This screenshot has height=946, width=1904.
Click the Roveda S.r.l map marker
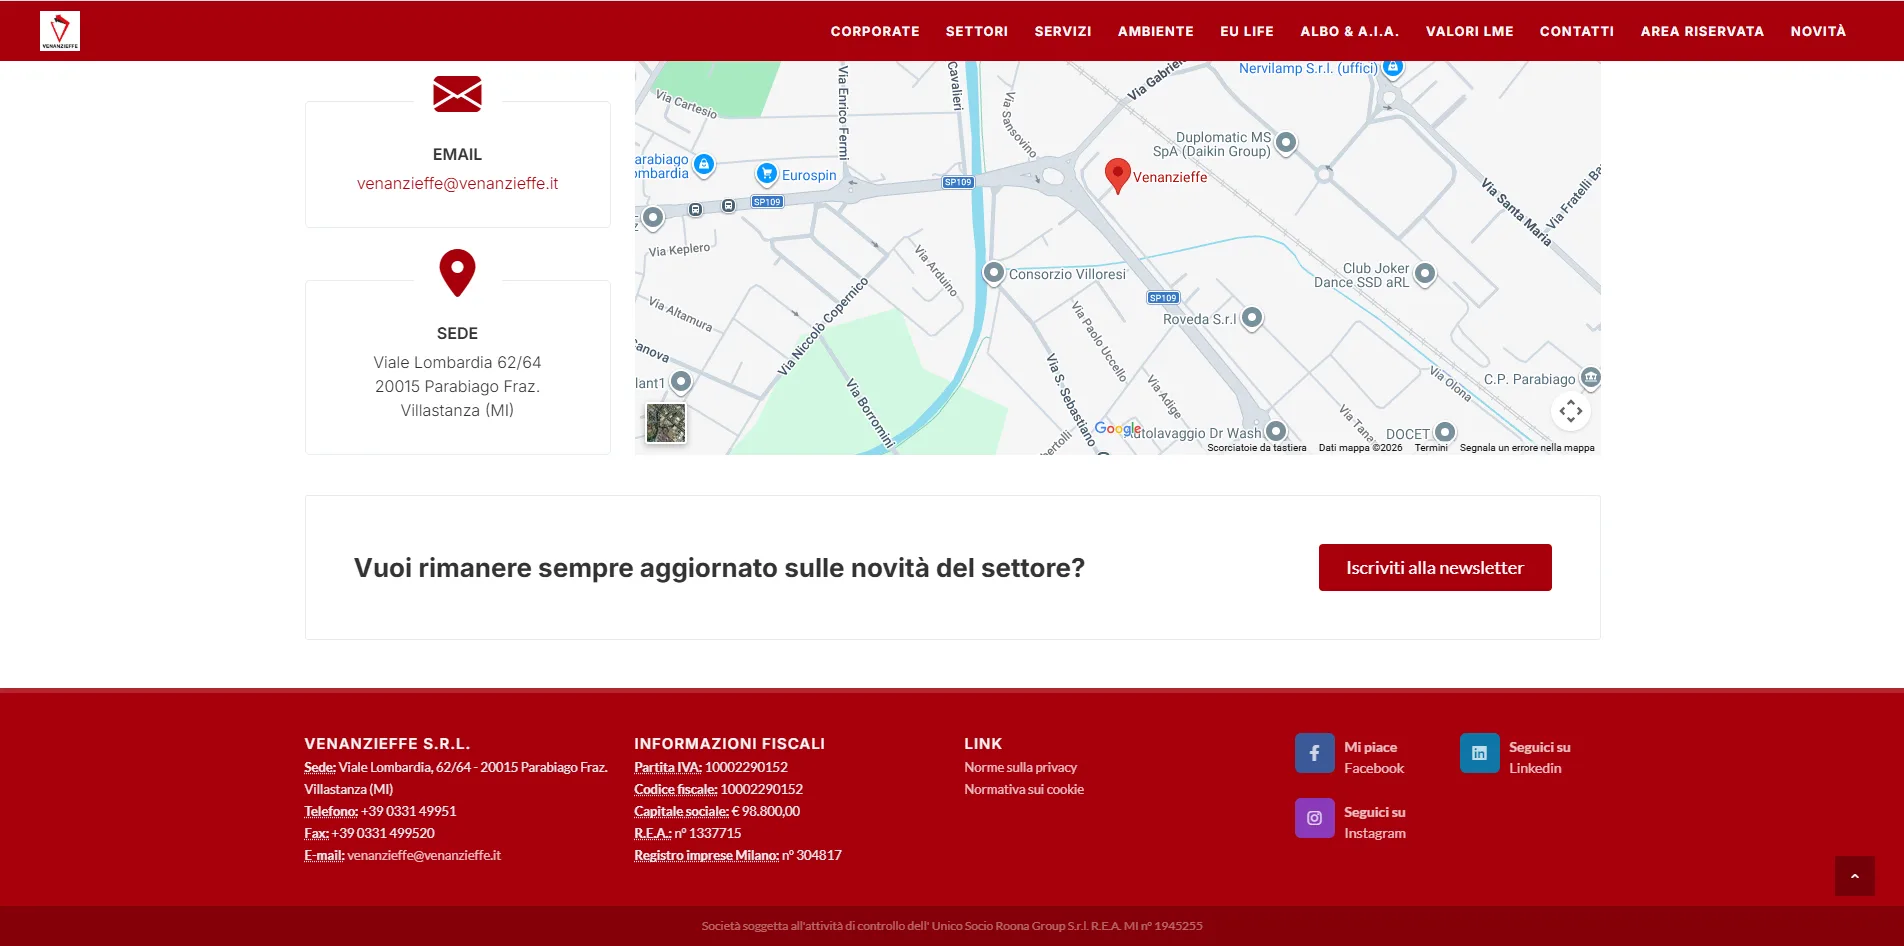(1252, 318)
